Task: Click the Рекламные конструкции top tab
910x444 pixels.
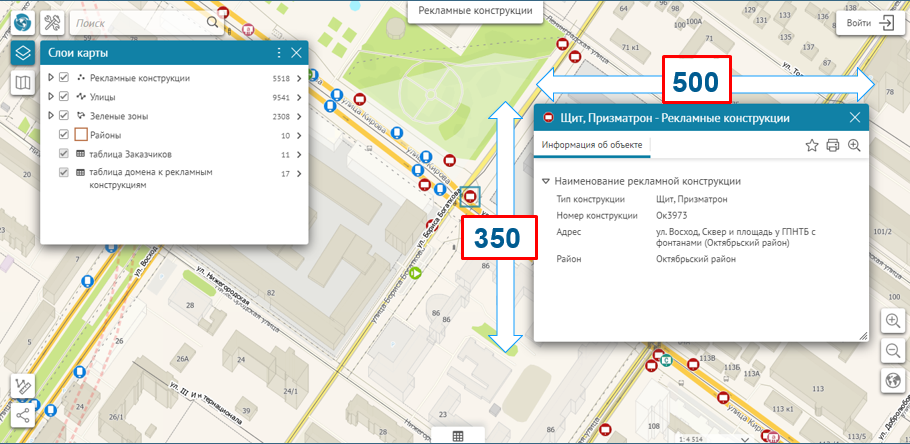Action: 474,11
